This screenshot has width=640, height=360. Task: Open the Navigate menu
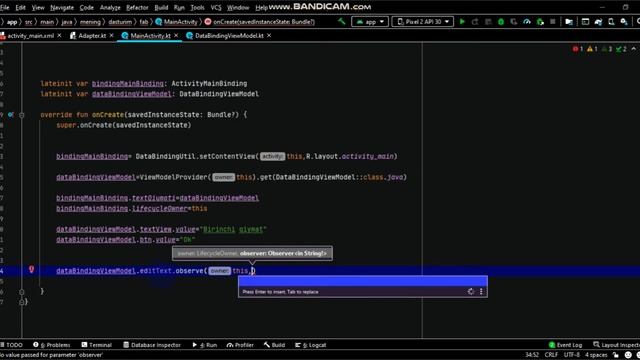point(62,7)
